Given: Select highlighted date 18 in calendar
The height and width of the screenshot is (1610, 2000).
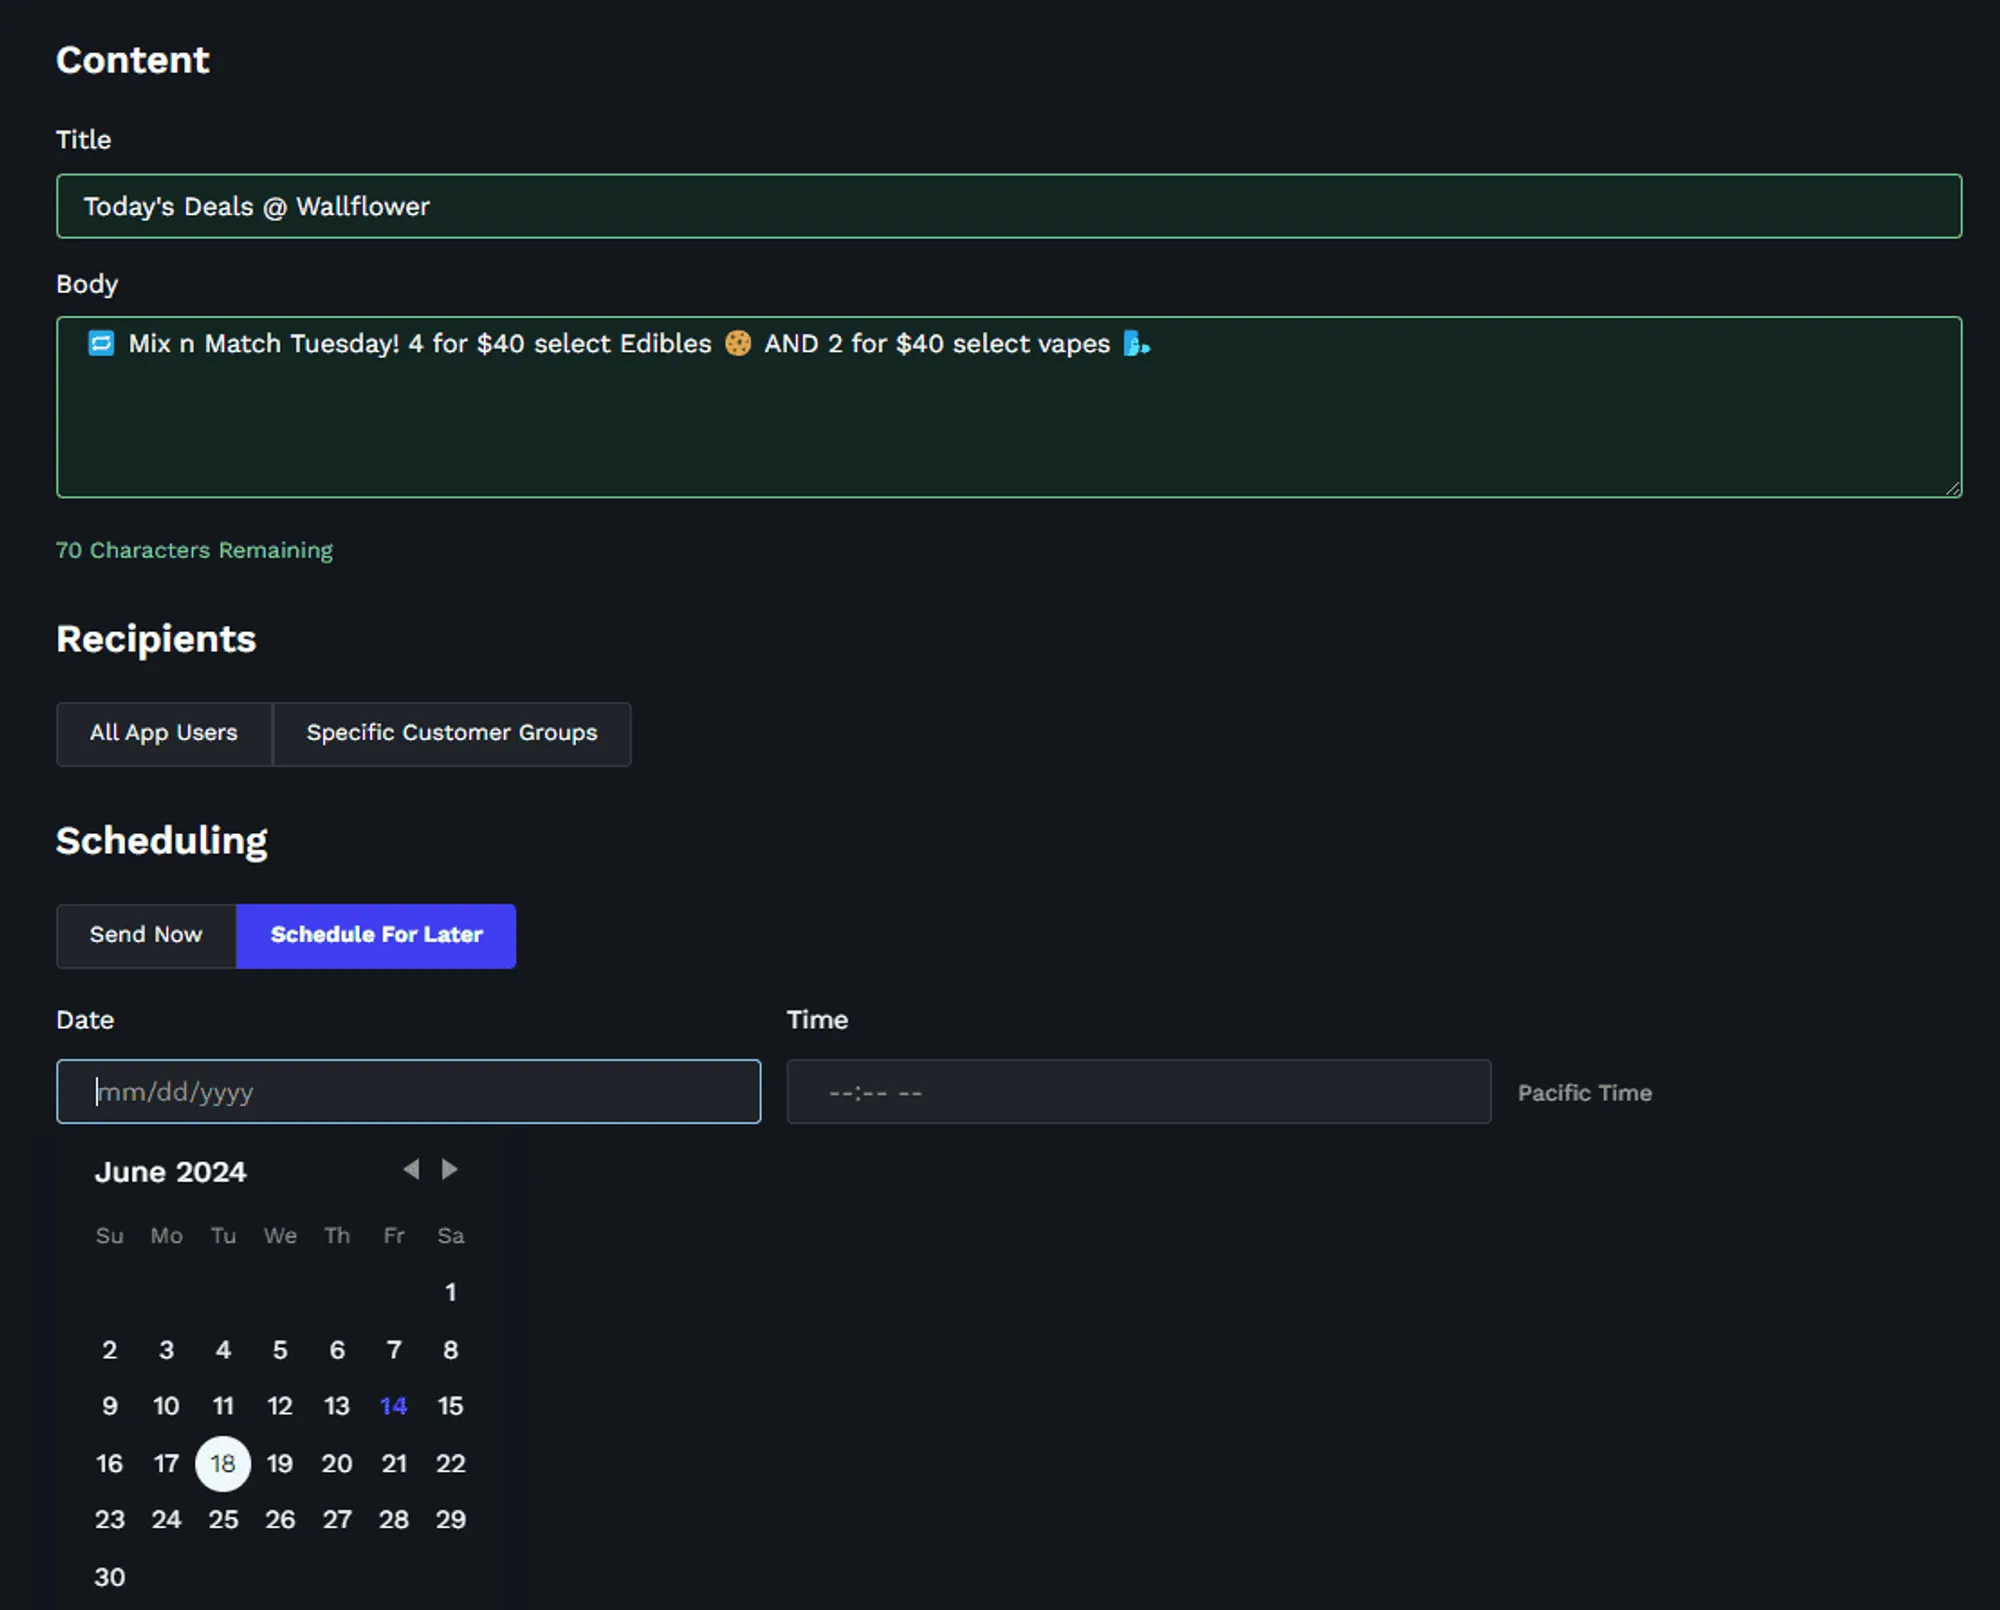Looking at the screenshot, I should (x=223, y=1464).
